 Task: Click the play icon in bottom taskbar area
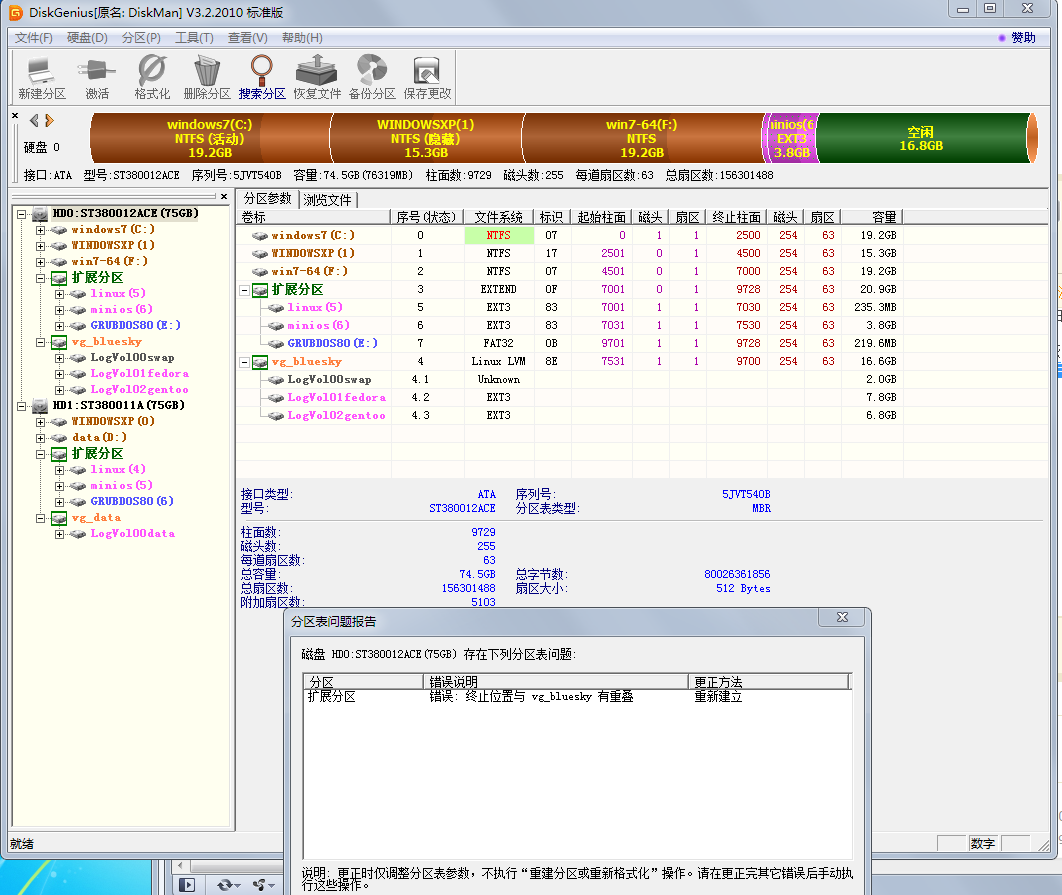point(187,885)
